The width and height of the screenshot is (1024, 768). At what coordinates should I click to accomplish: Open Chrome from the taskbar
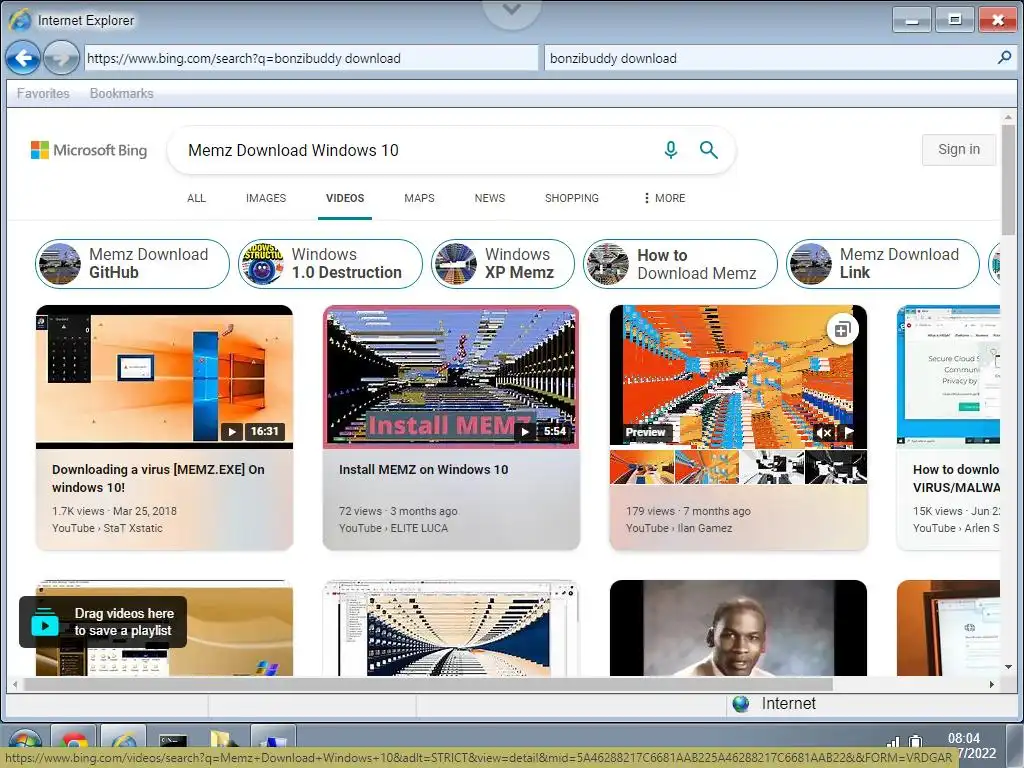pos(73,743)
